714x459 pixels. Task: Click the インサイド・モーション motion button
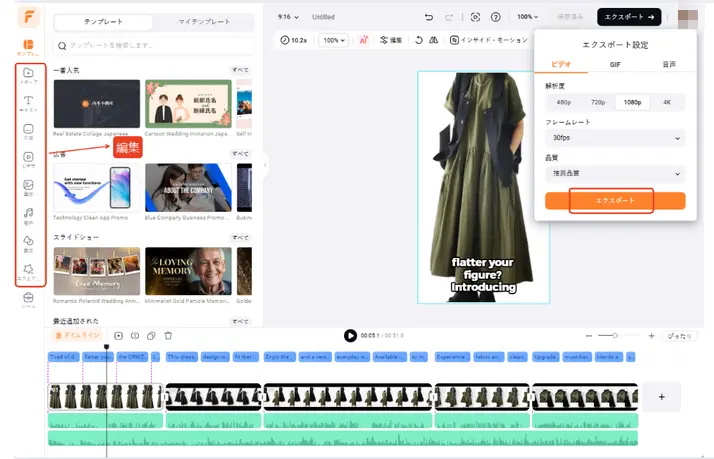[x=488, y=40]
